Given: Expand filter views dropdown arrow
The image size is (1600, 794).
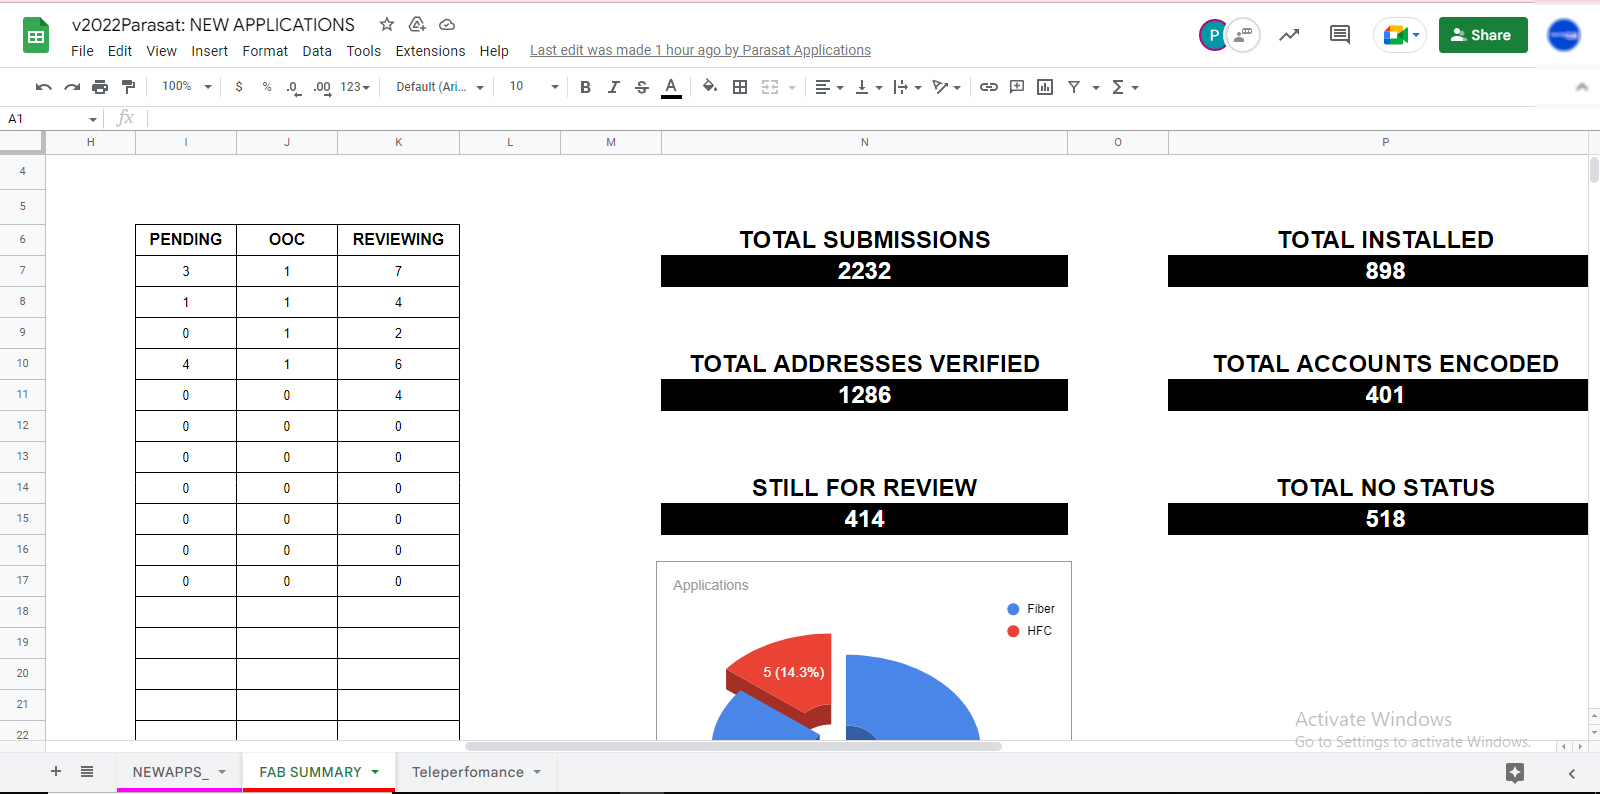Looking at the screenshot, I should click(1096, 88).
